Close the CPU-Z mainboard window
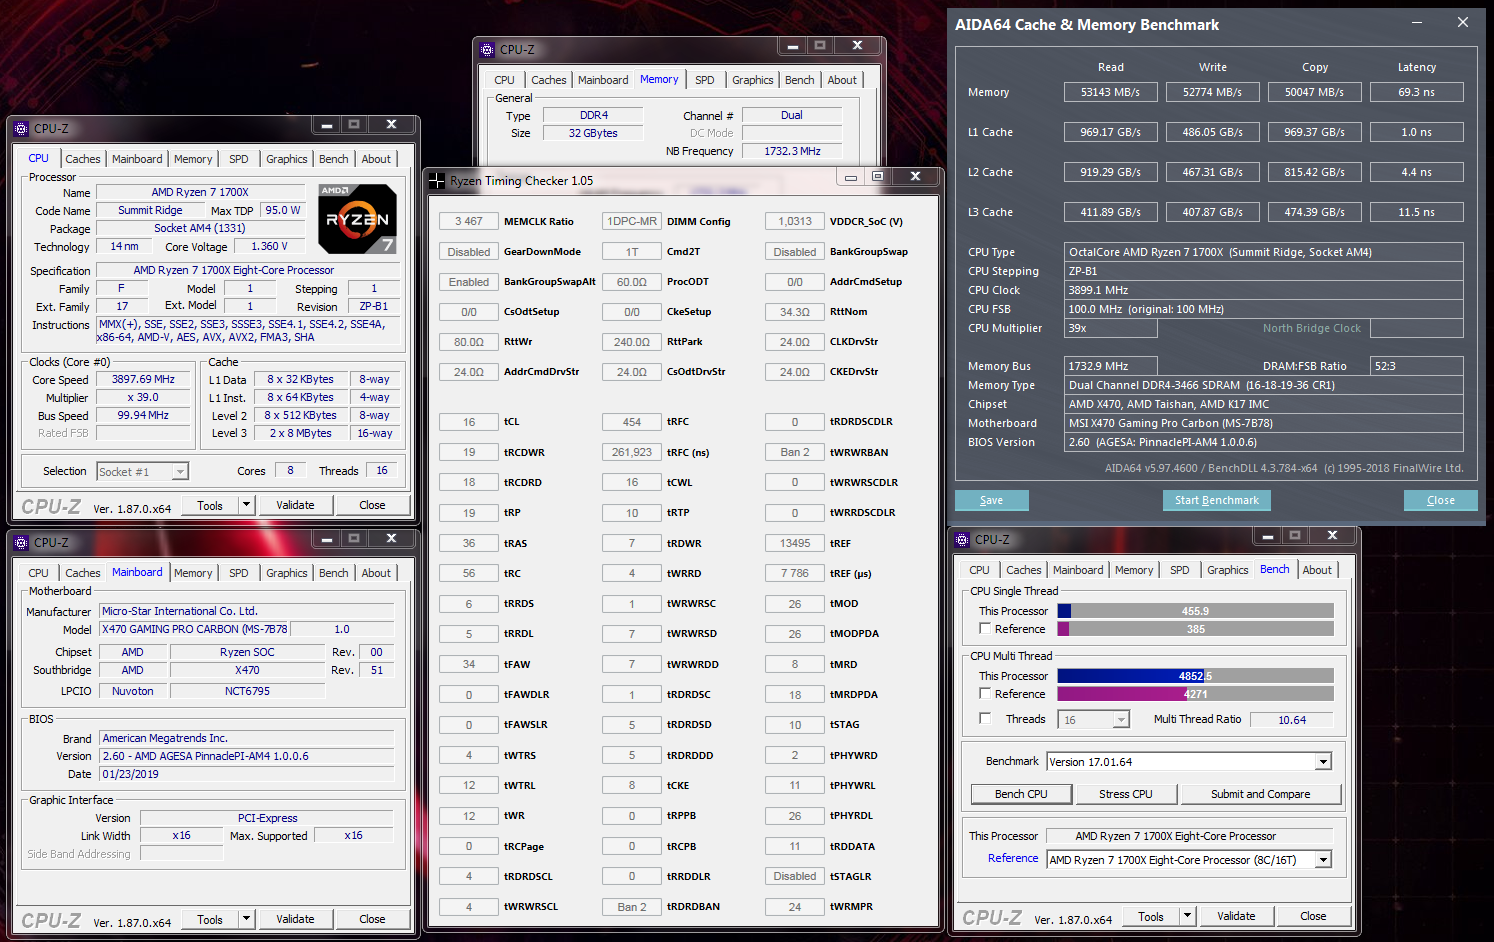This screenshot has height=942, width=1494. 392,539
